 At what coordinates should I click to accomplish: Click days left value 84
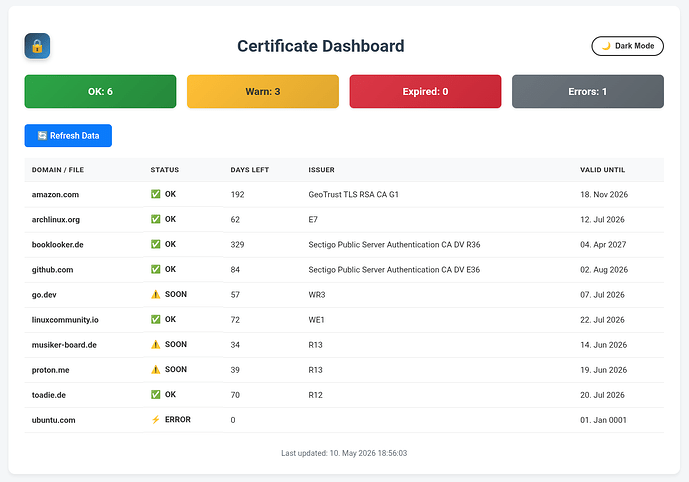[x=235, y=269]
